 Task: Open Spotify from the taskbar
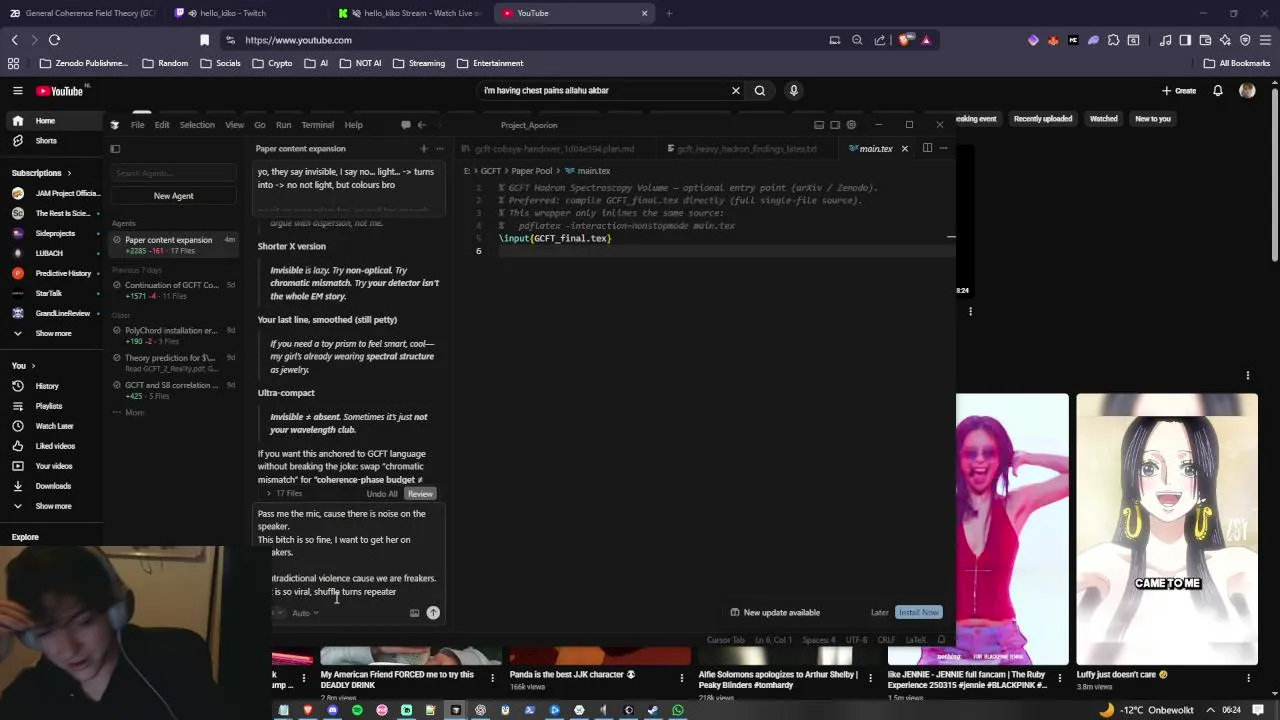(x=357, y=710)
